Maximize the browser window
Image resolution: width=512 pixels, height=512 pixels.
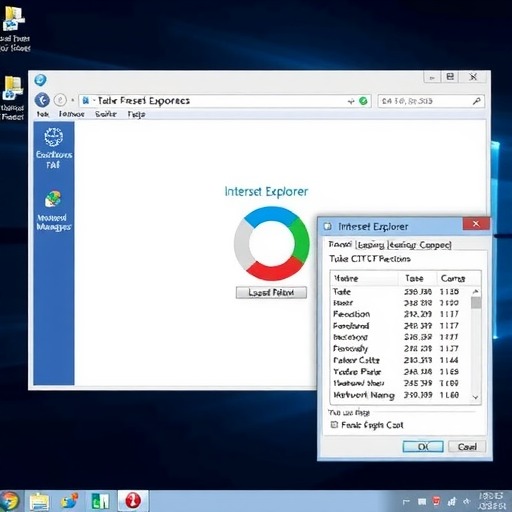point(450,77)
